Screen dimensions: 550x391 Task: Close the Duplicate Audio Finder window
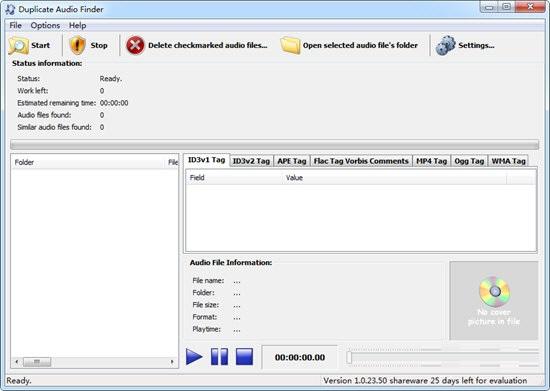pyautogui.click(x=530, y=7)
